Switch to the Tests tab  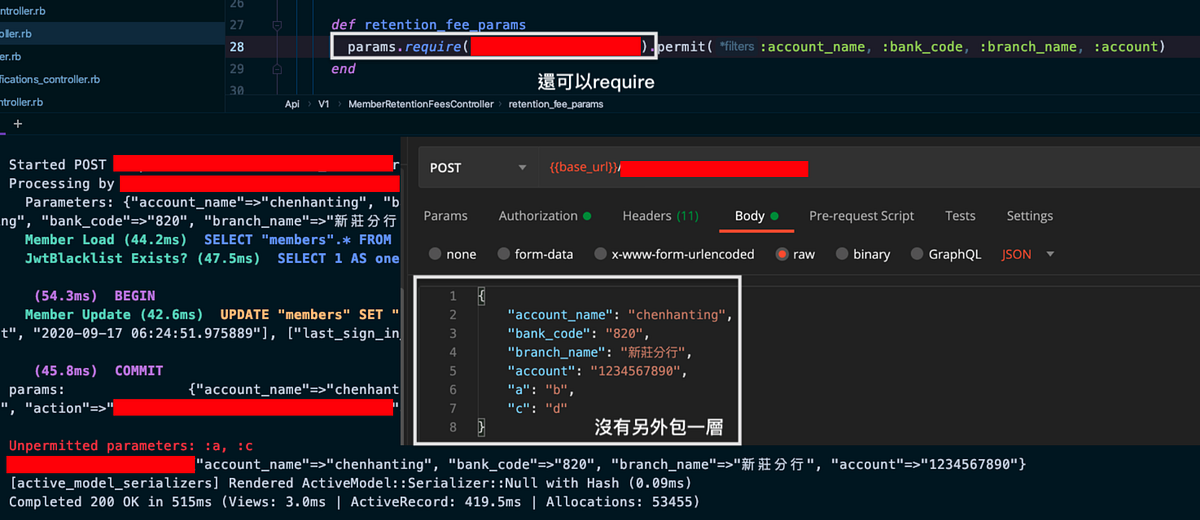coord(960,216)
